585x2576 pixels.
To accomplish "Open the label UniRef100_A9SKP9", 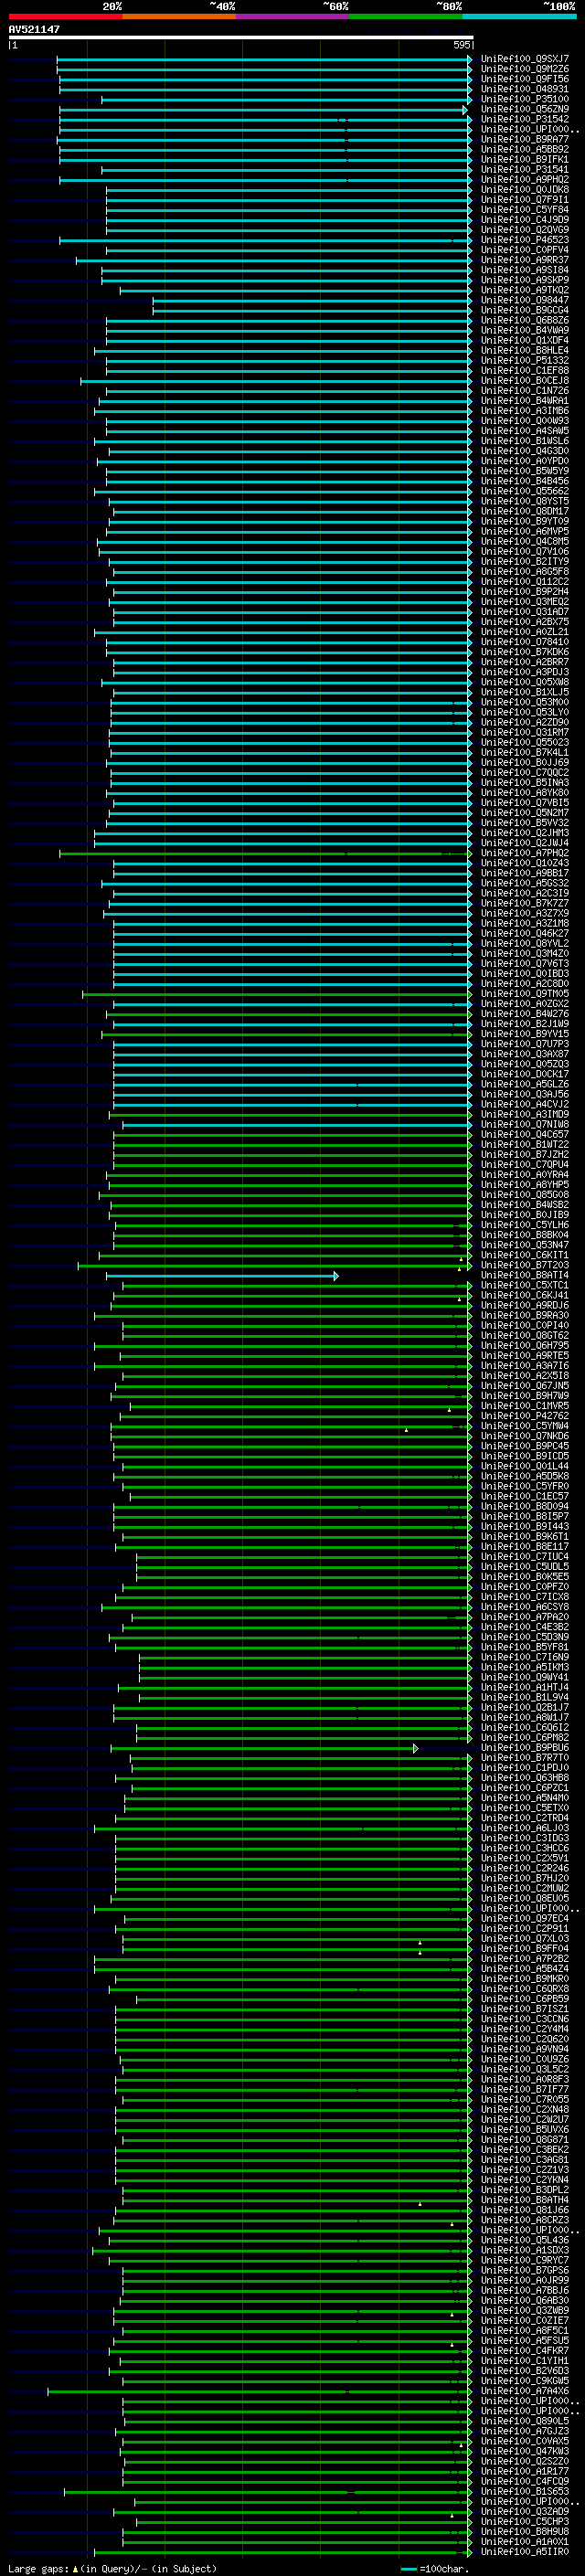I will [525, 280].
